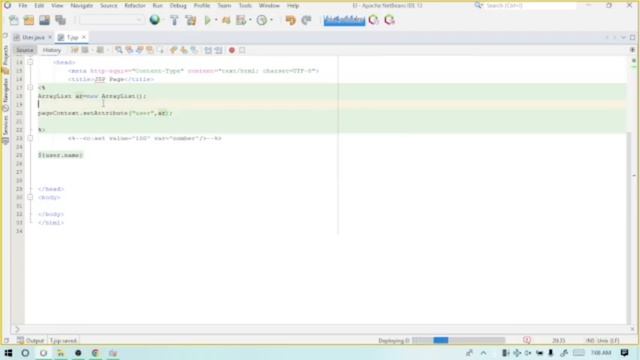Click the Open Project toolbar icon
This screenshot has width=640, height=360.
44,20
